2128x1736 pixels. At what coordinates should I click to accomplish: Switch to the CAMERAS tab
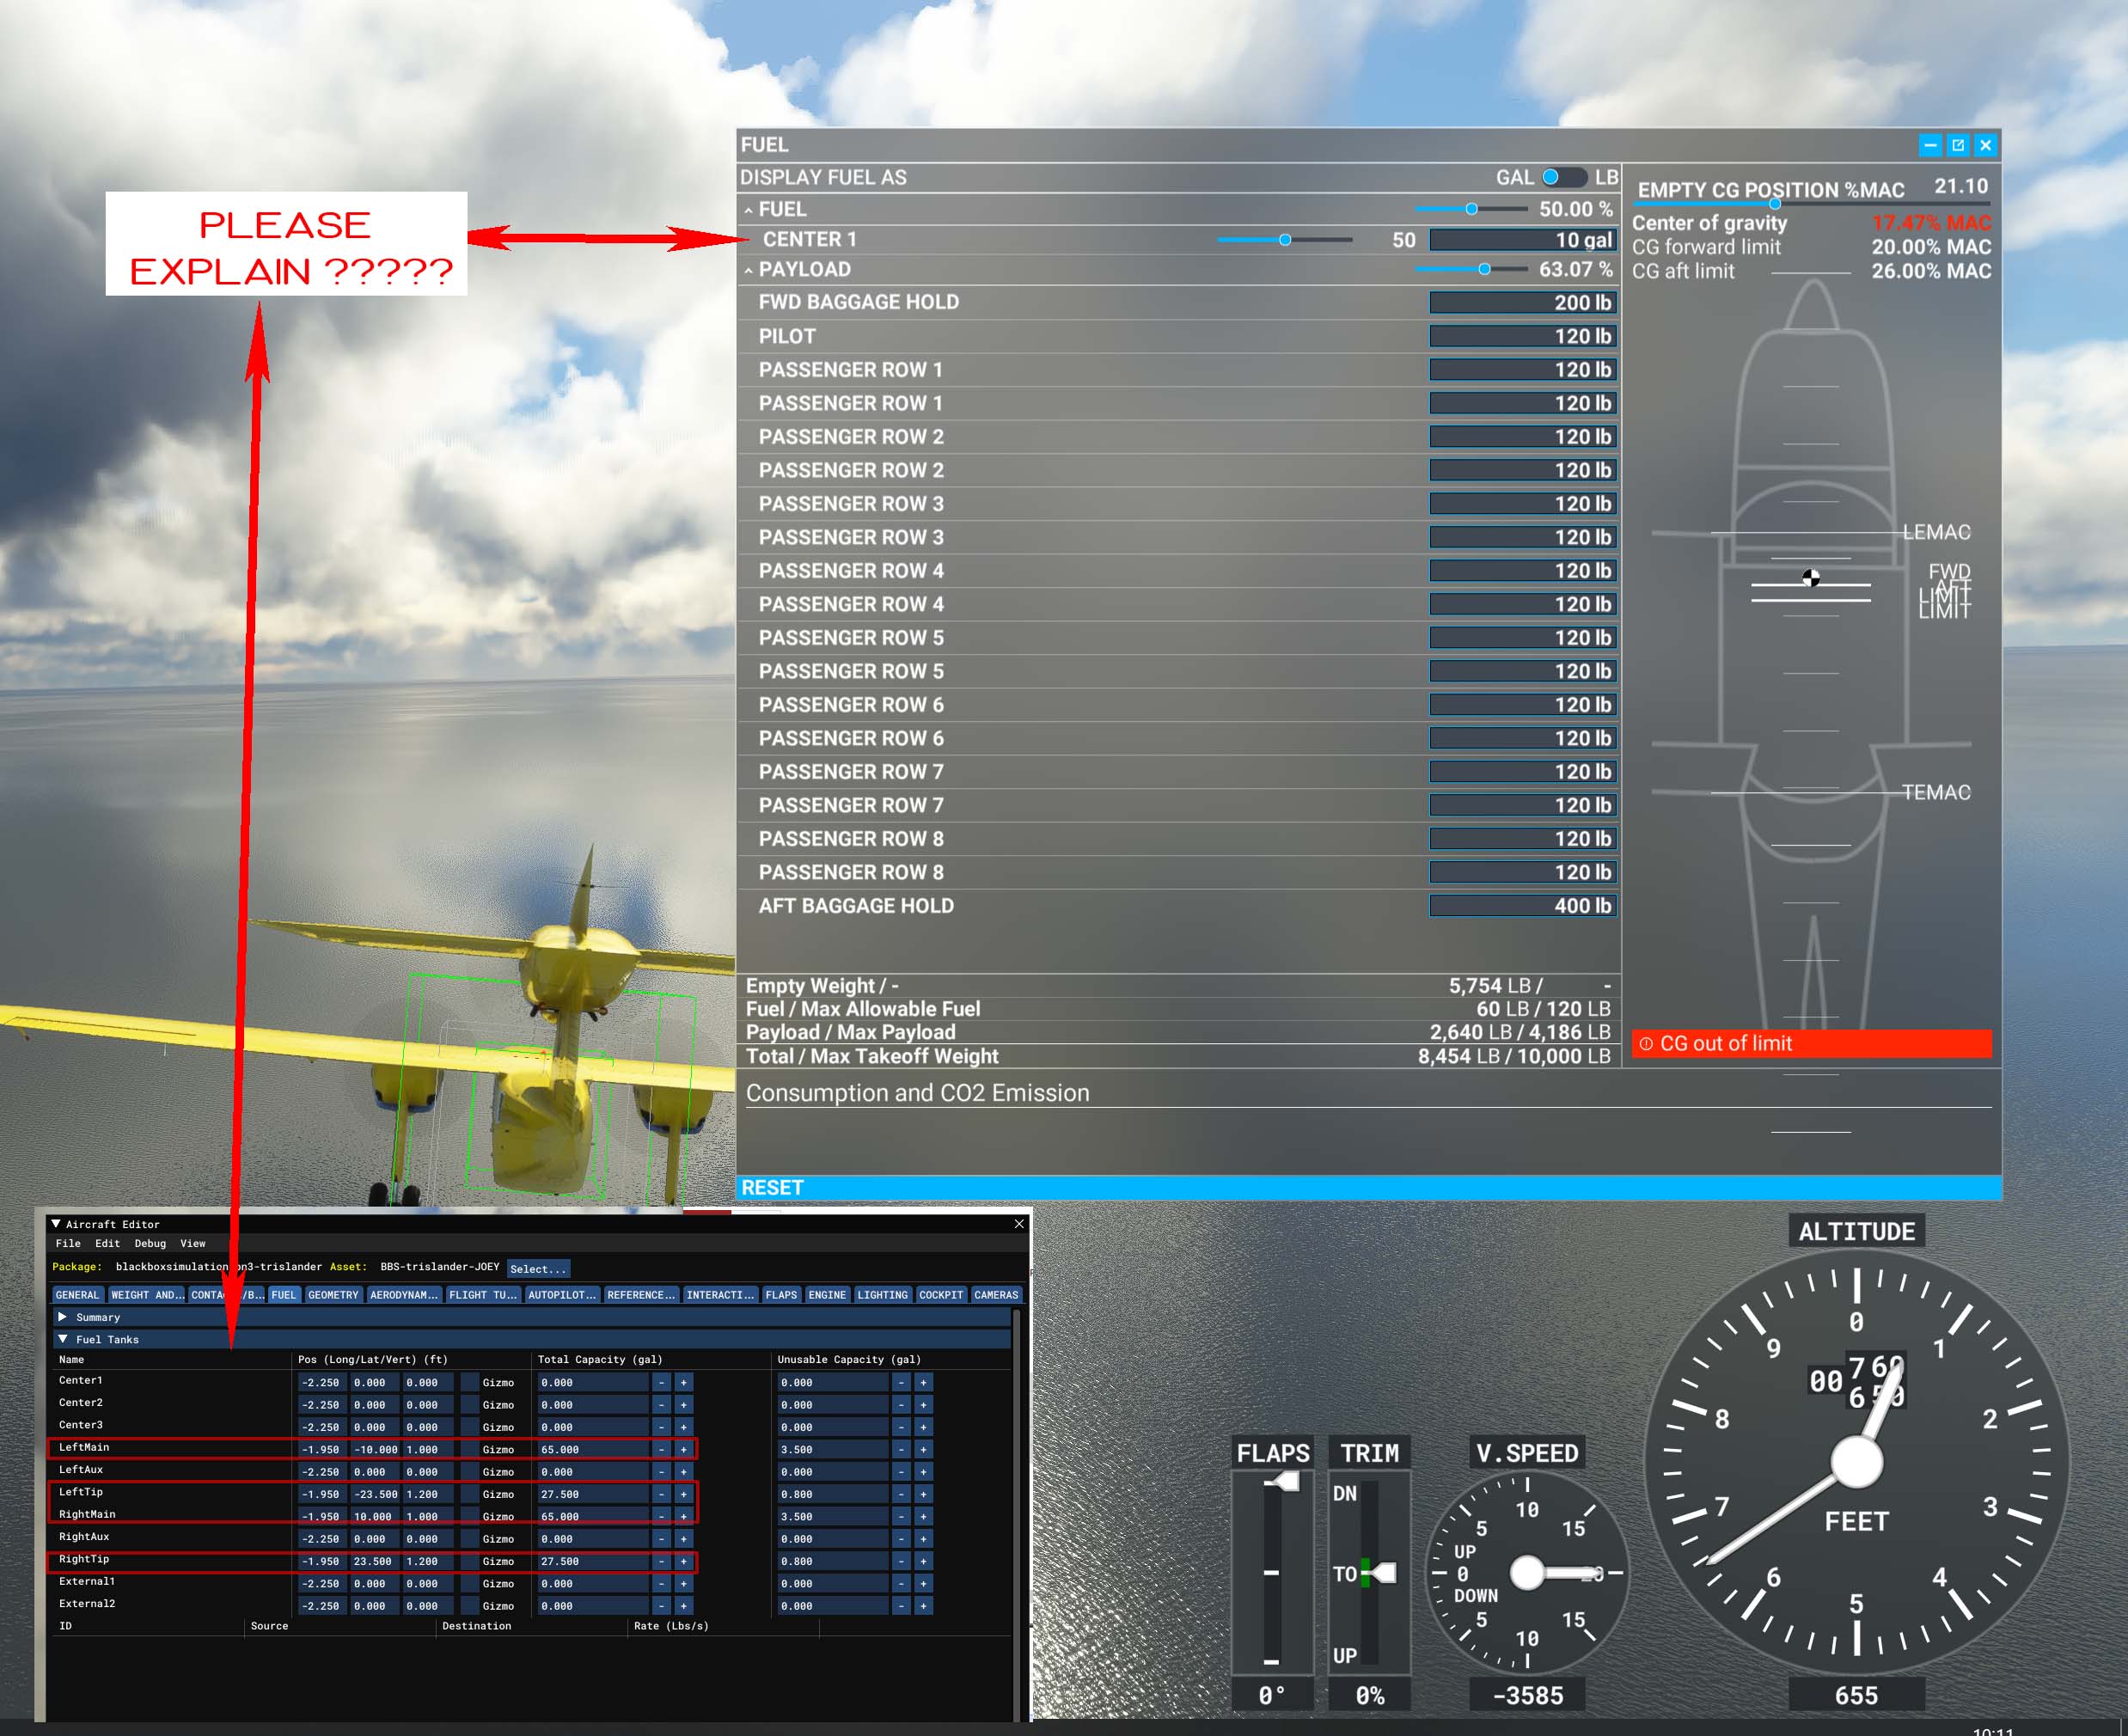coord(996,1295)
